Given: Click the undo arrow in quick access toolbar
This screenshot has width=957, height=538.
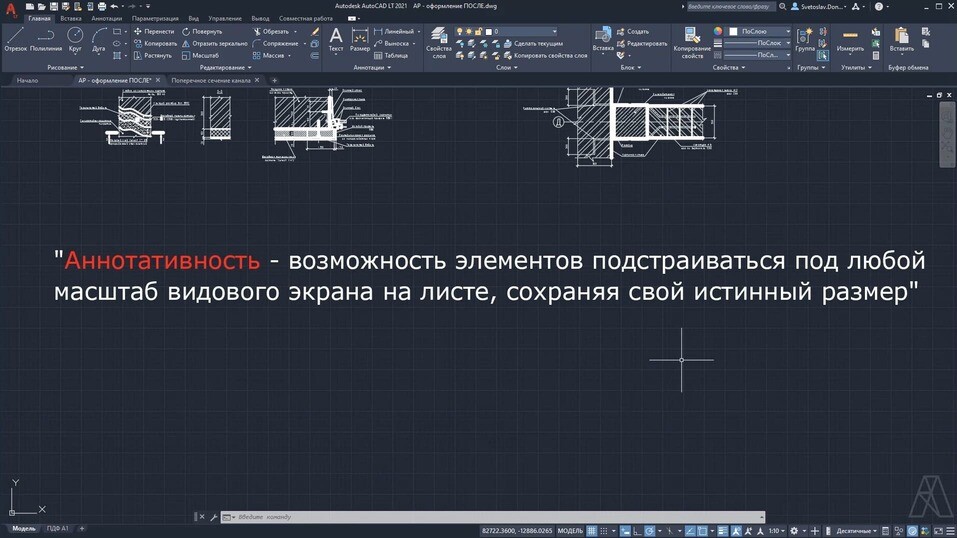Looking at the screenshot, I should (x=114, y=6).
